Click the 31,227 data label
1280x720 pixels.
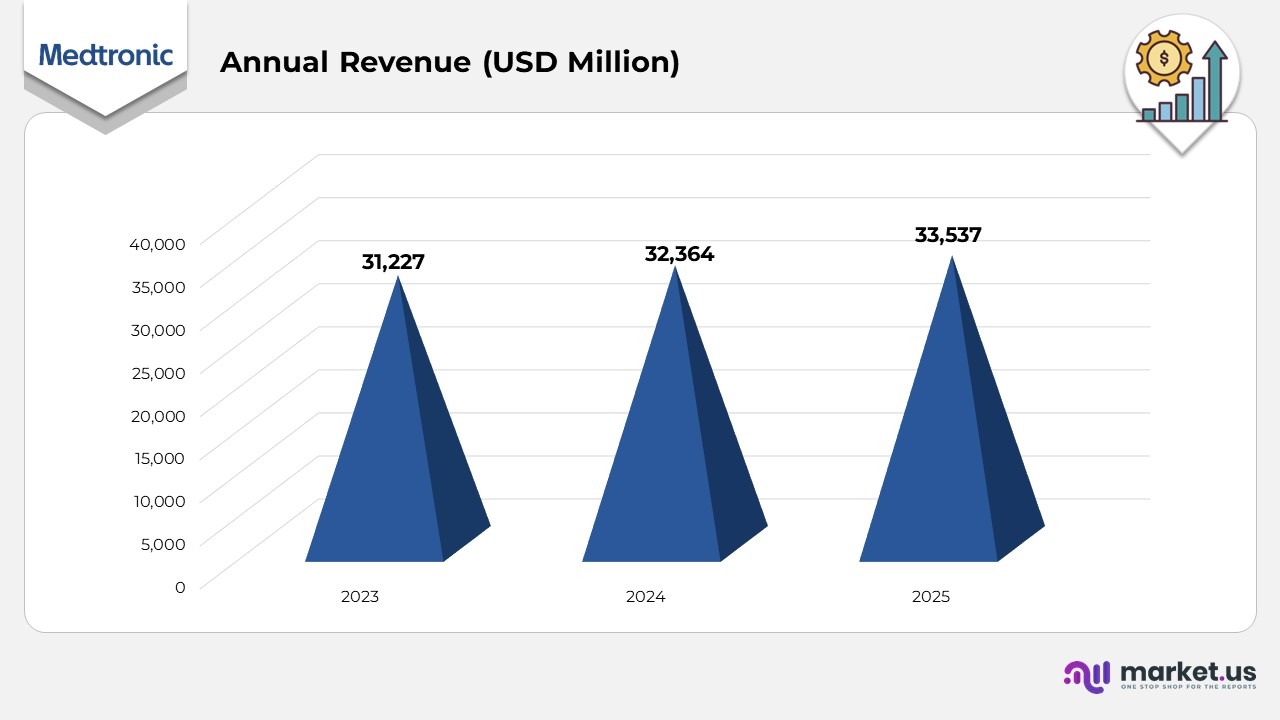(393, 262)
